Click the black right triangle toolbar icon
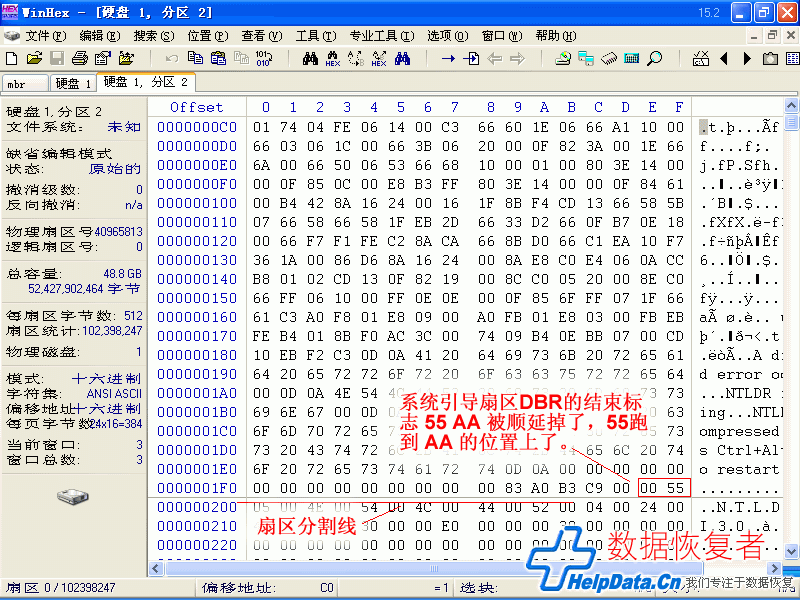 pyautogui.click(x=747, y=59)
